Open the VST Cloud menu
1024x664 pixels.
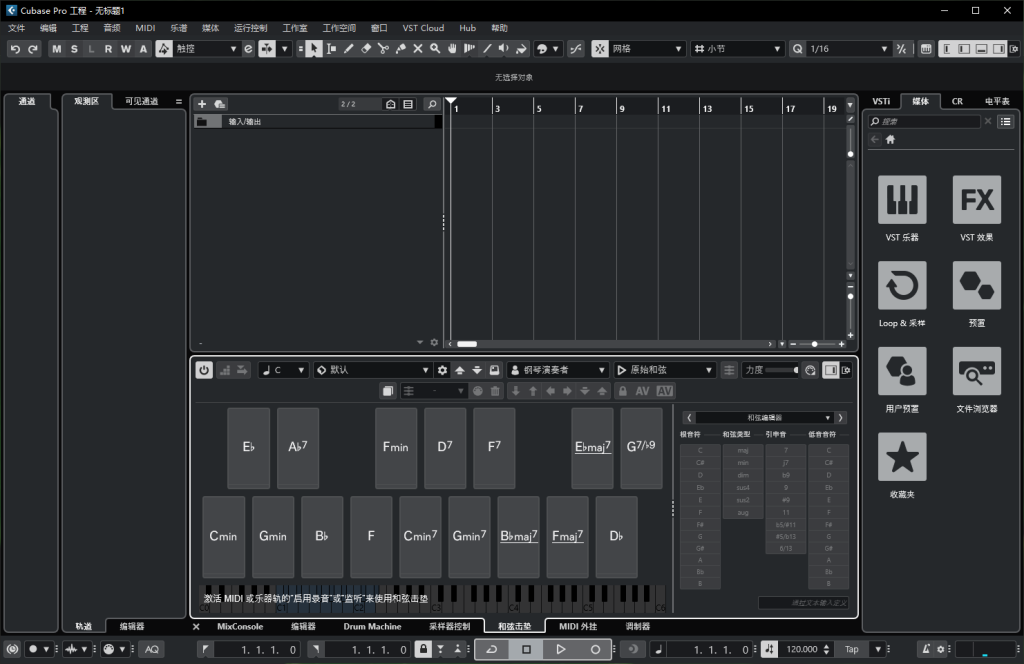[x=423, y=28]
